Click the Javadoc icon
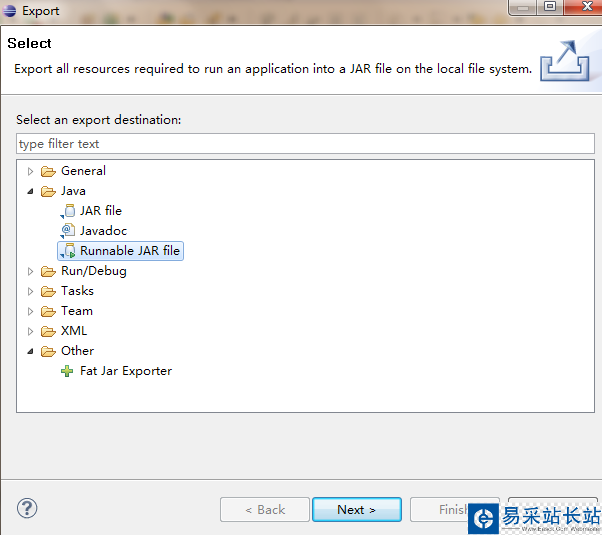The width and height of the screenshot is (602, 535). point(67,231)
